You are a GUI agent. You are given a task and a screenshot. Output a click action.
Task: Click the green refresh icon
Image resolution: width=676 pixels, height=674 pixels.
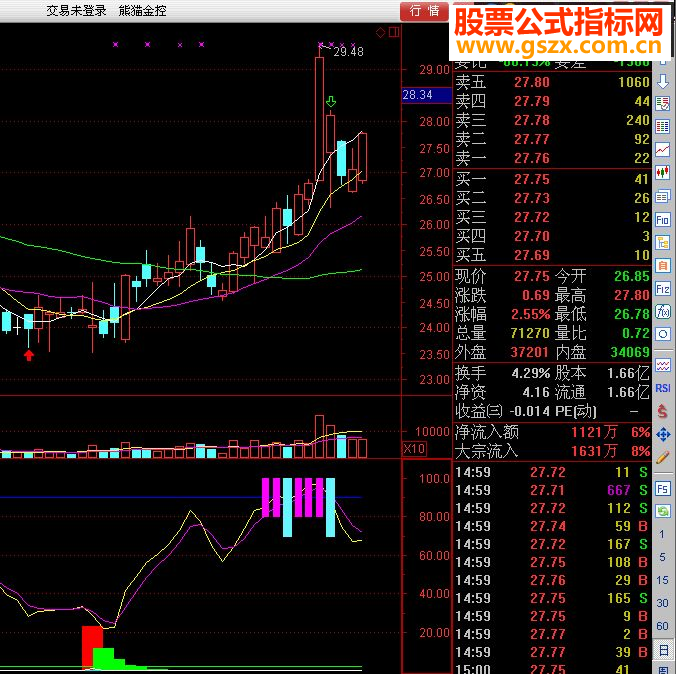coord(663,511)
